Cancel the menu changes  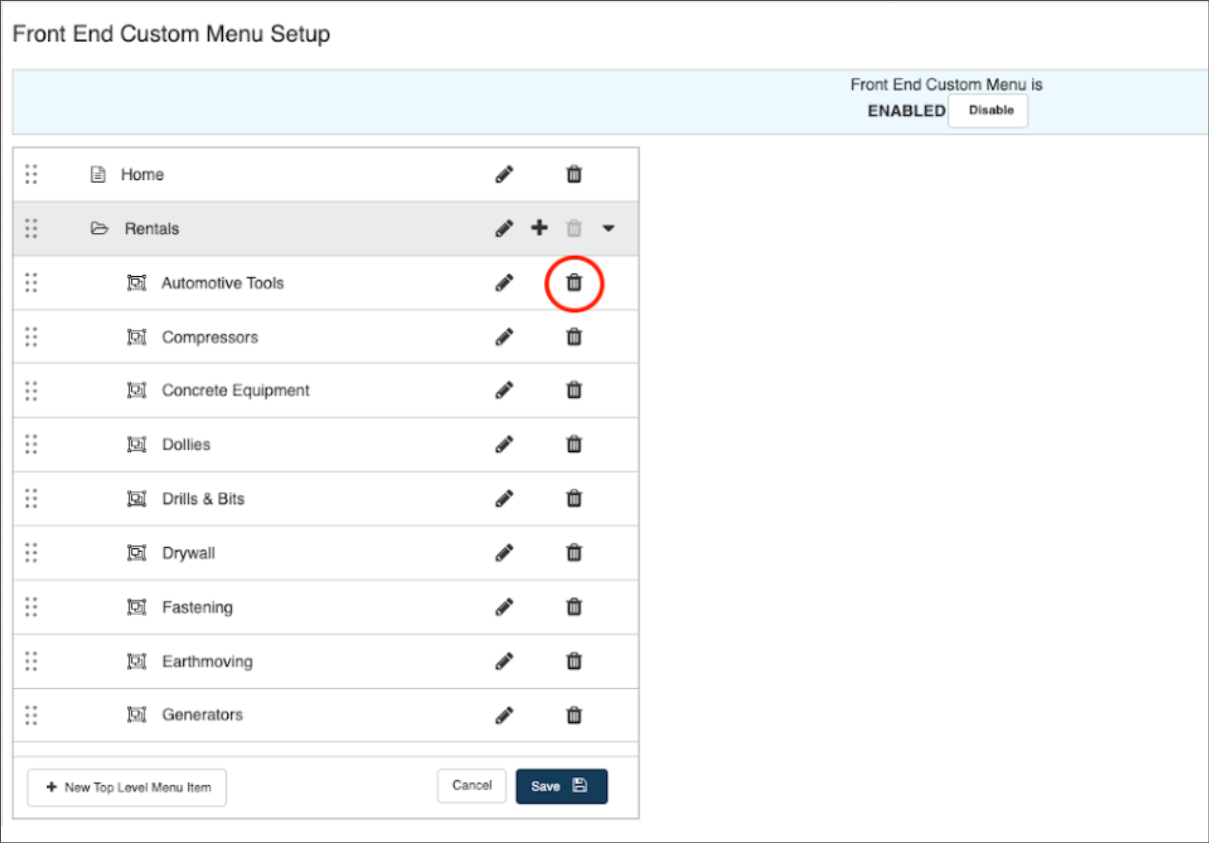[471, 786]
